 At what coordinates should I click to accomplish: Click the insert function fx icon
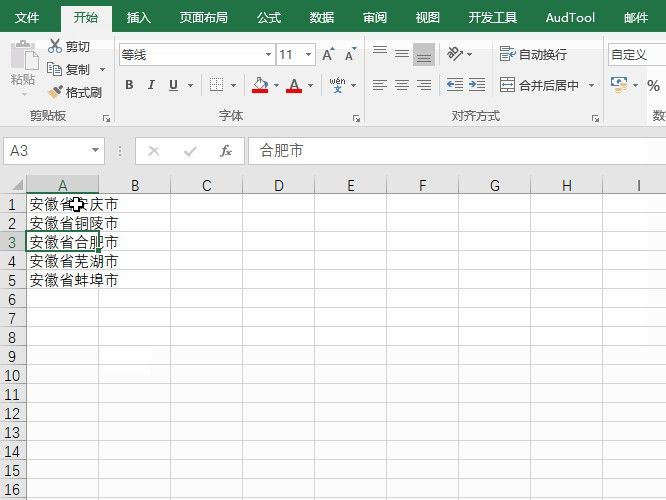[226, 151]
